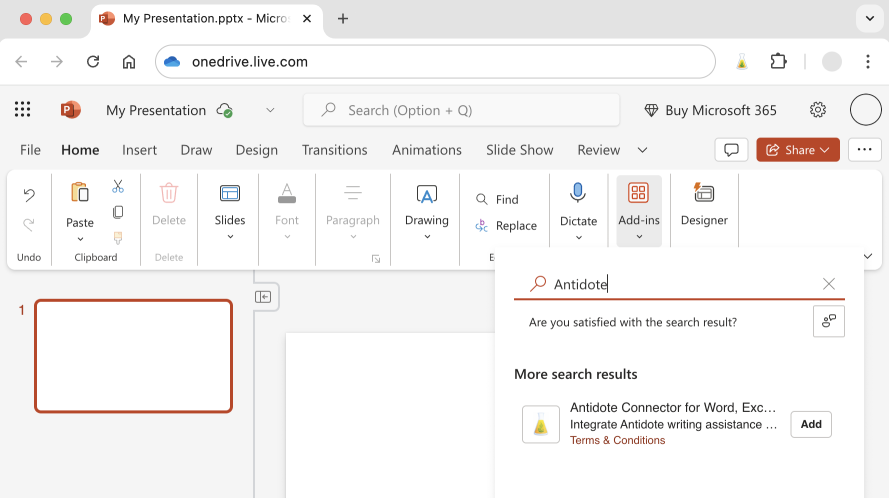889x498 pixels.
Task: Select the Format Painter brush icon
Action: click(x=118, y=238)
